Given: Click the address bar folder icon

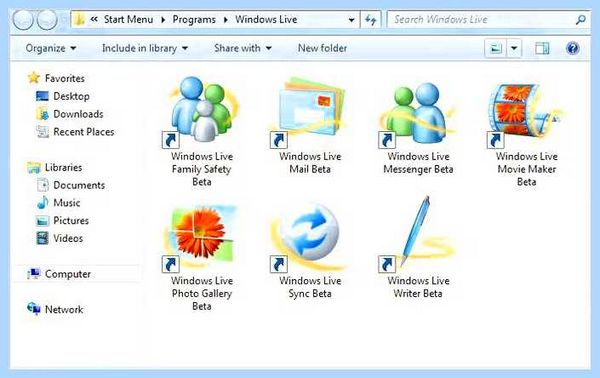Looking at the screenshot, I should [x=80, y=20].
